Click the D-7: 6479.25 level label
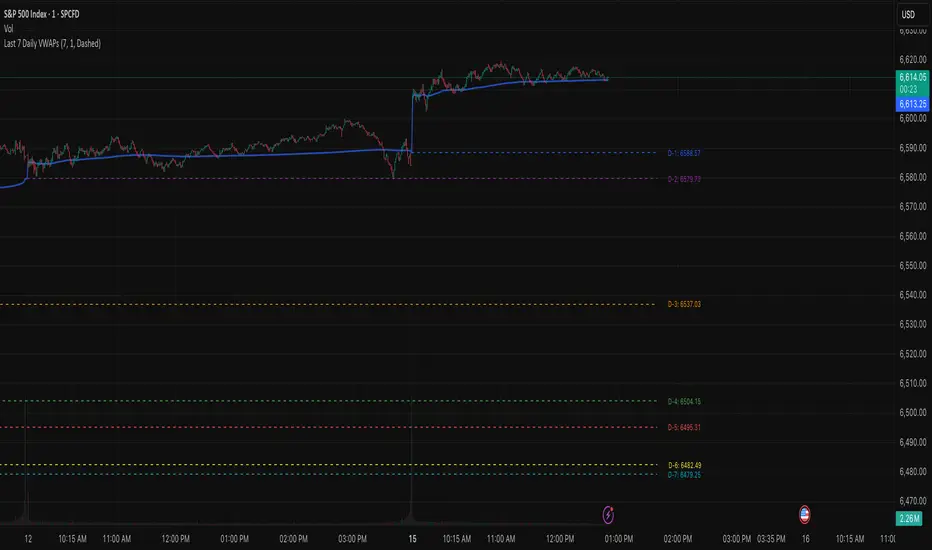The image size is (932, 550). pos(684,475)
